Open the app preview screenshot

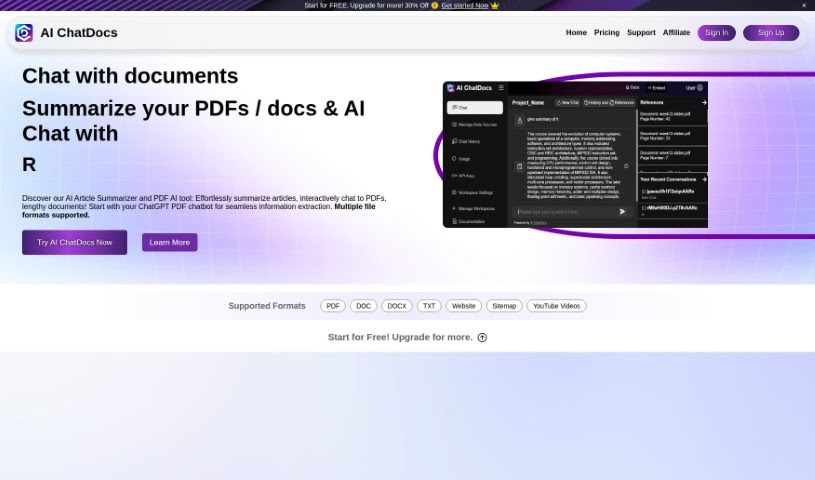[575, 154]
